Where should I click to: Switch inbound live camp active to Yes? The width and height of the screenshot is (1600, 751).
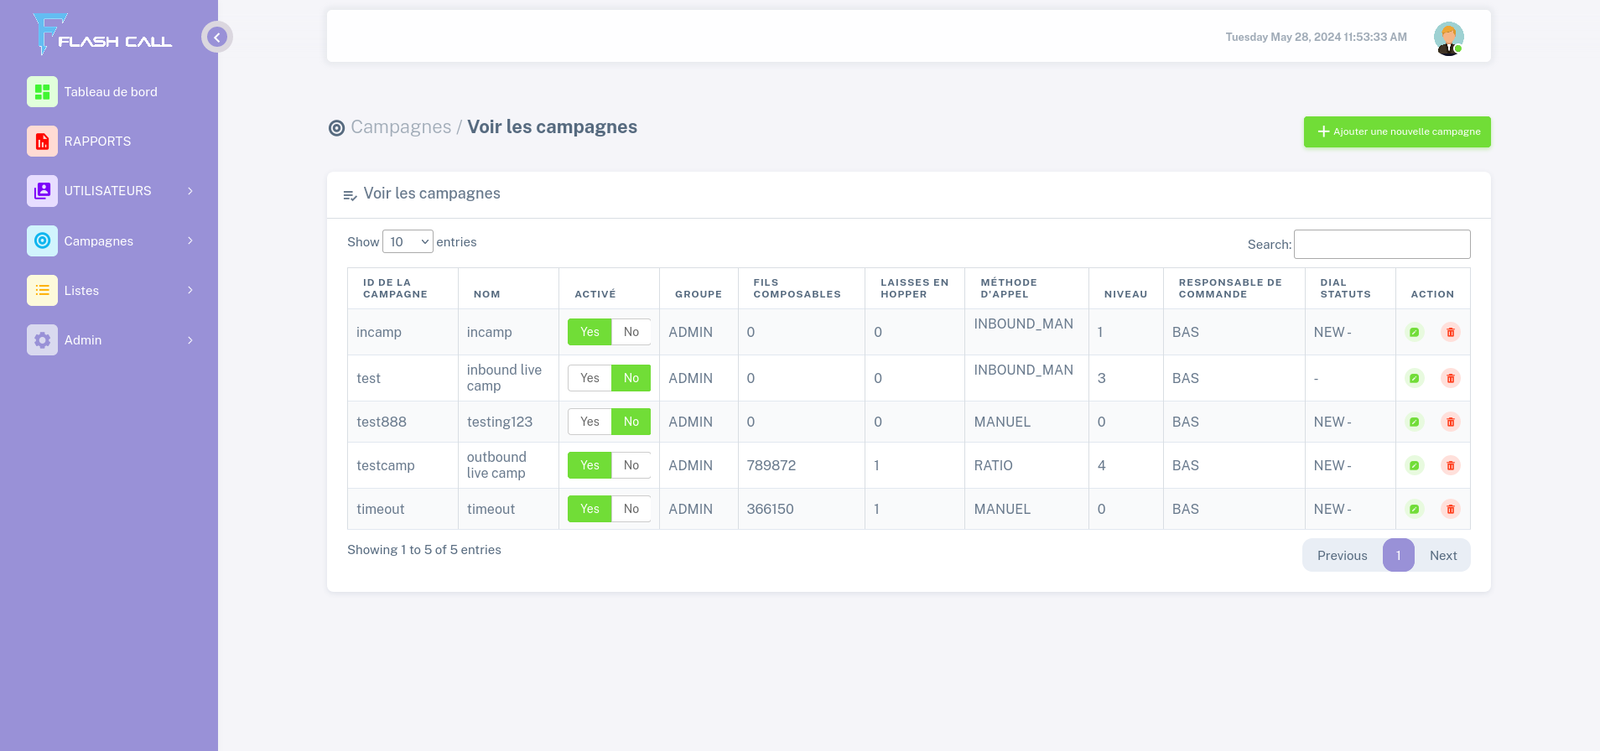click(x=590, y=378)
